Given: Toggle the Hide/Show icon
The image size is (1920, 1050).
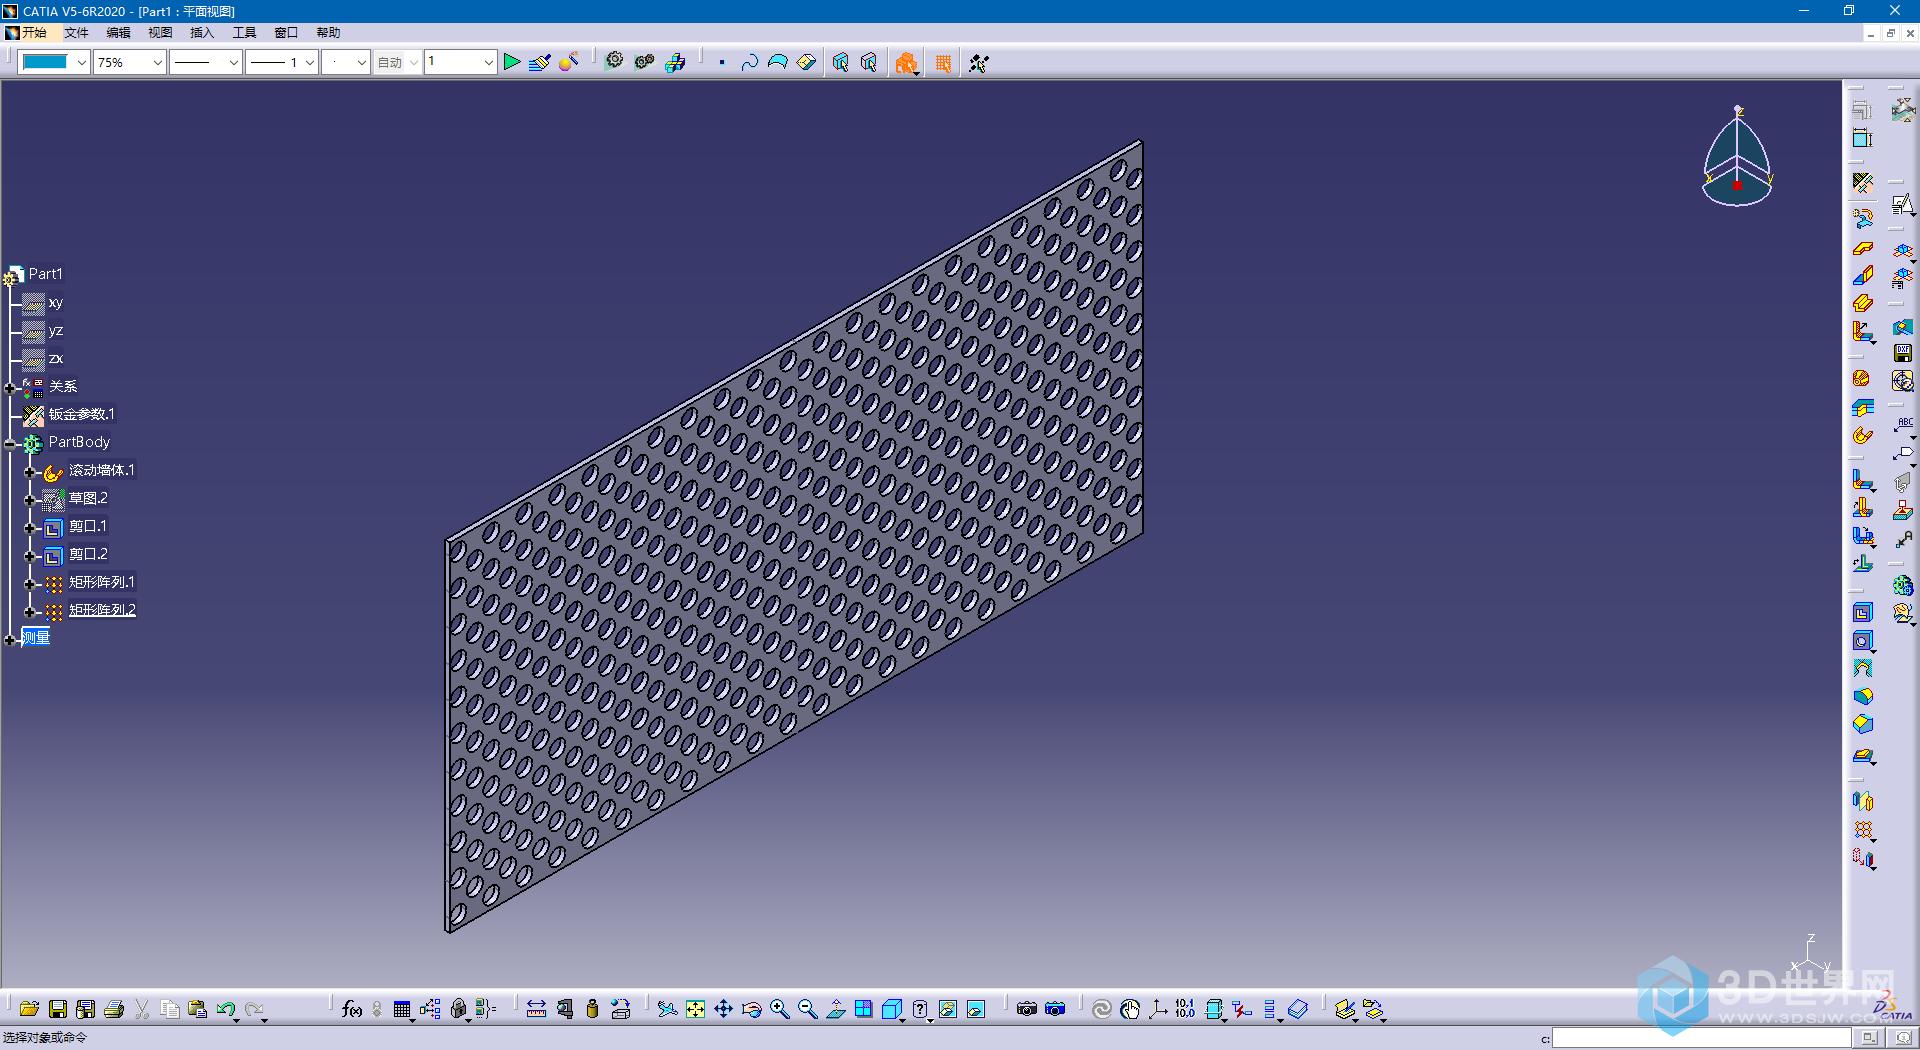Looking at the screenshot, I should tap(948, 1009).
